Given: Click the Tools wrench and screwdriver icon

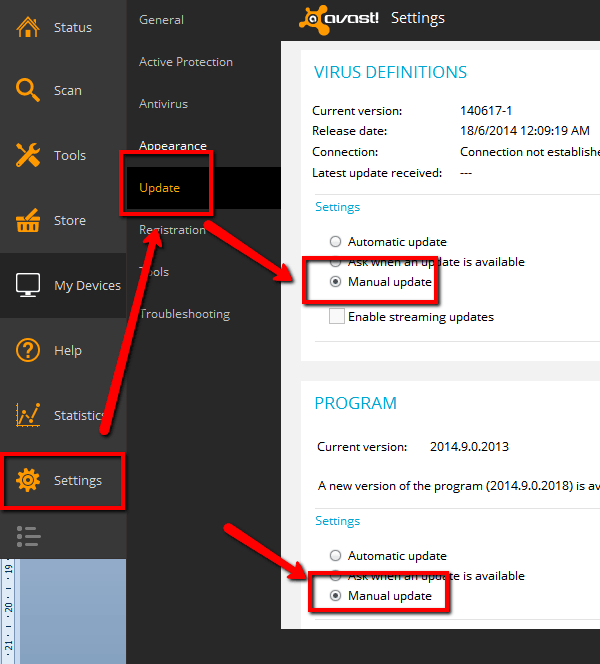Looking at the screenshot, I should click(x=28, y=155).
